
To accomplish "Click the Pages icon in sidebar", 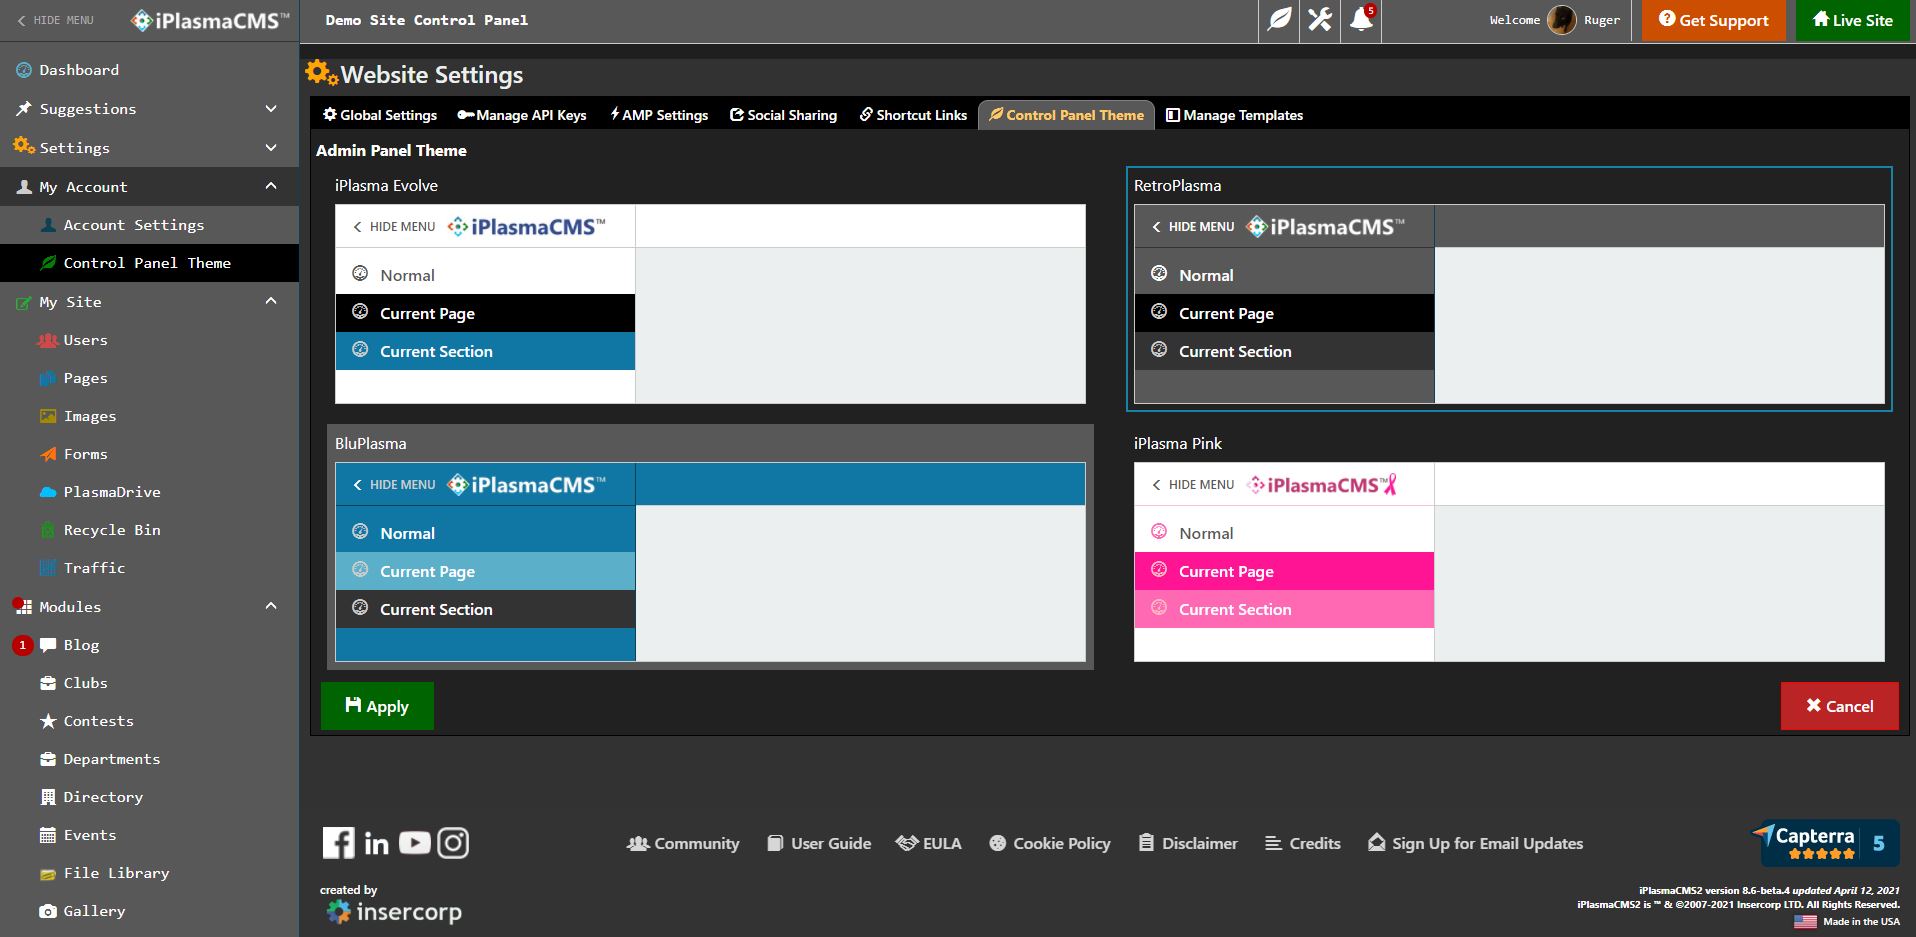I will coord(47,378).
